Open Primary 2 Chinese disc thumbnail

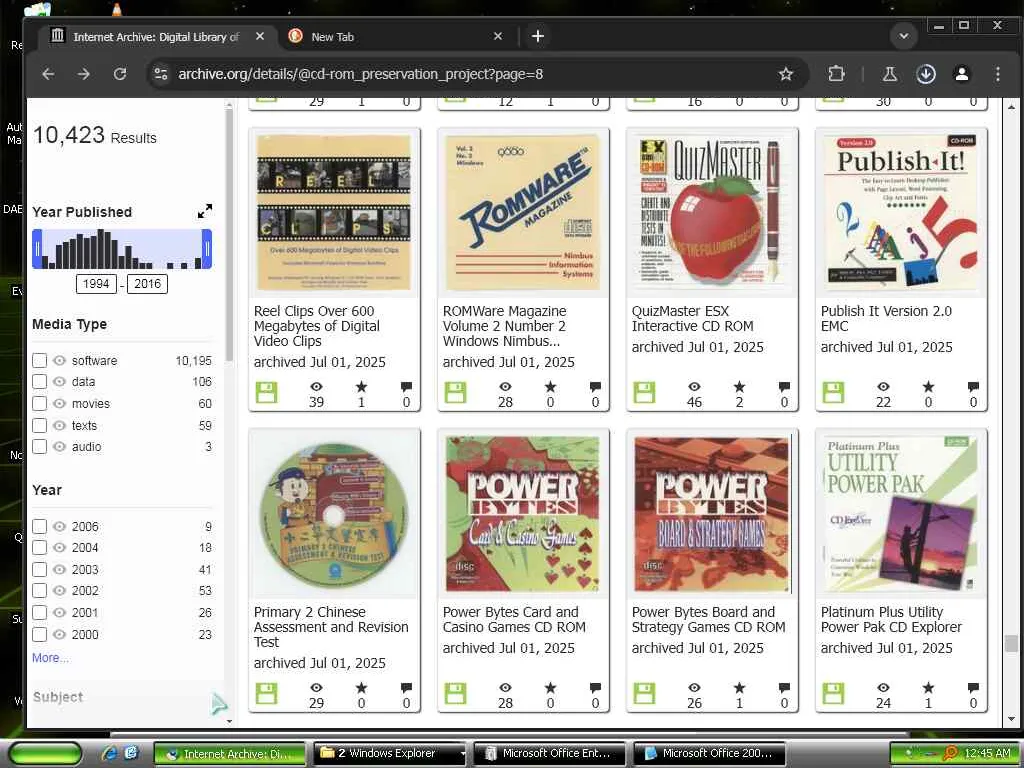(334, 514)
